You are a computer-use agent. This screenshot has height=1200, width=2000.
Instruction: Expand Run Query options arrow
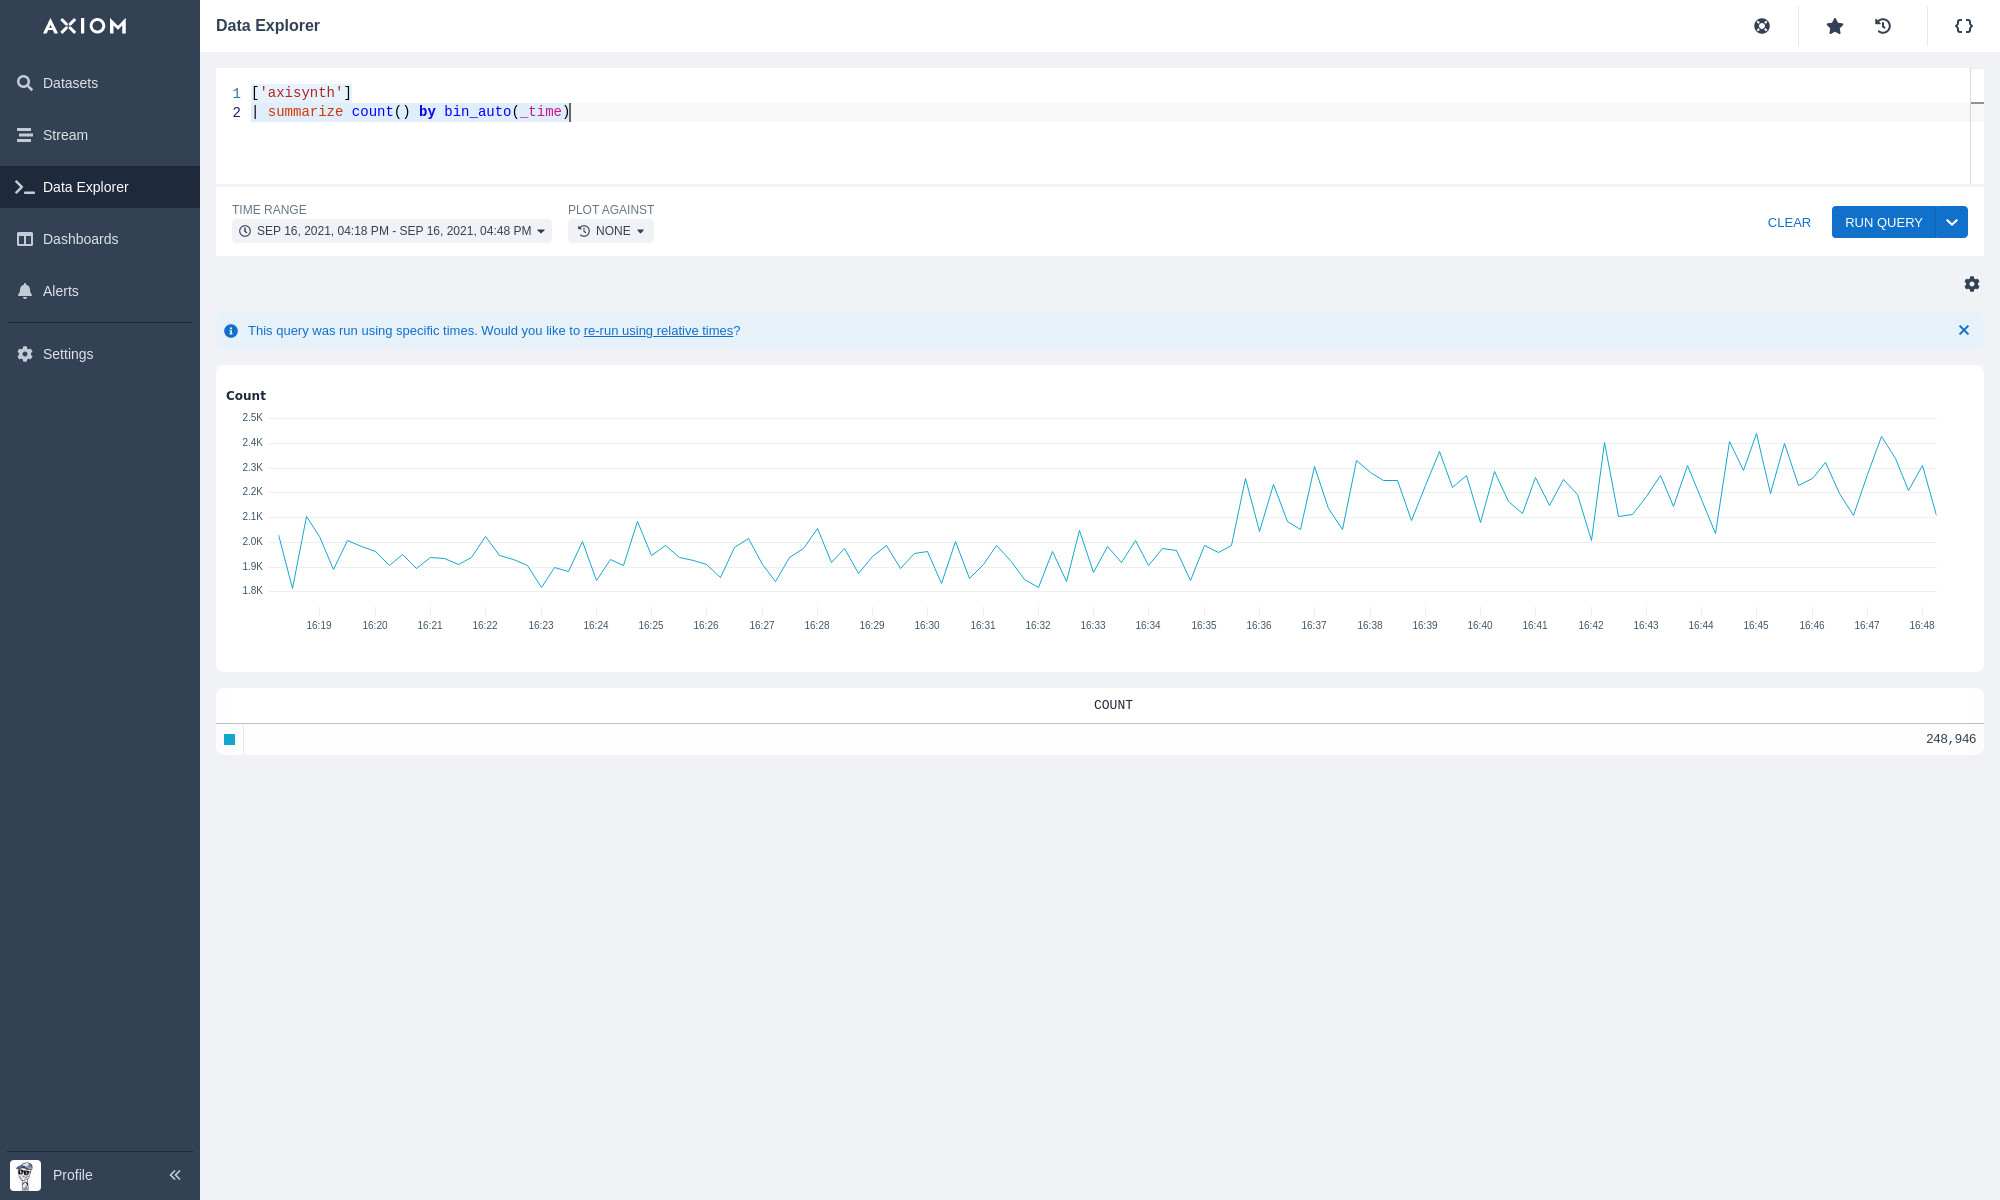tap(1952, 222)
